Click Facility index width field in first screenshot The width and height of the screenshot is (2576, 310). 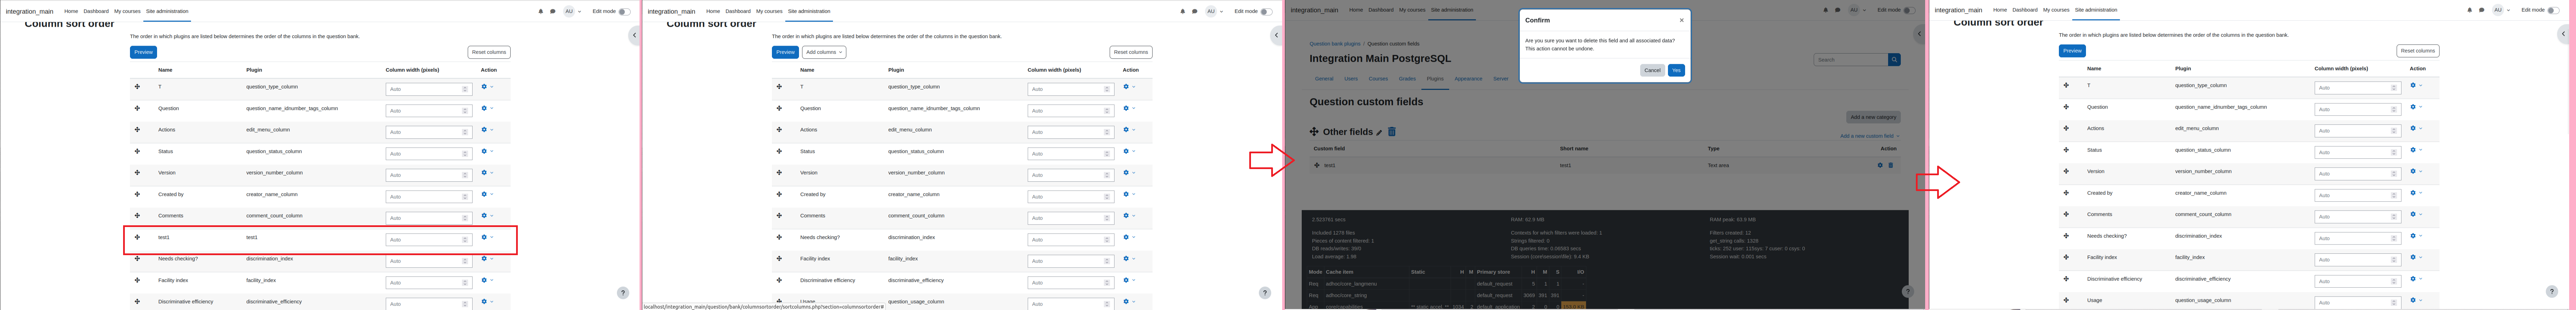coord(429,283)
